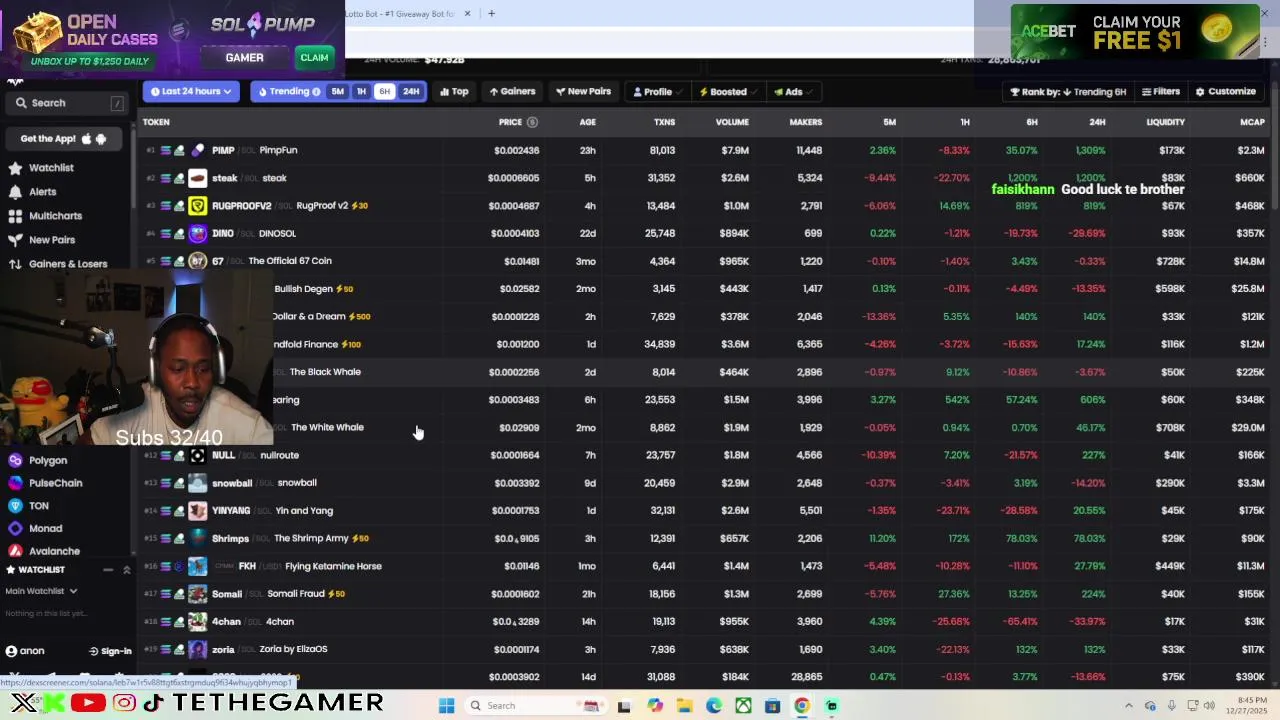This screenshot has width=1280, height=720.
Task: Select the 1H trending timeframe
Action: 362,91
